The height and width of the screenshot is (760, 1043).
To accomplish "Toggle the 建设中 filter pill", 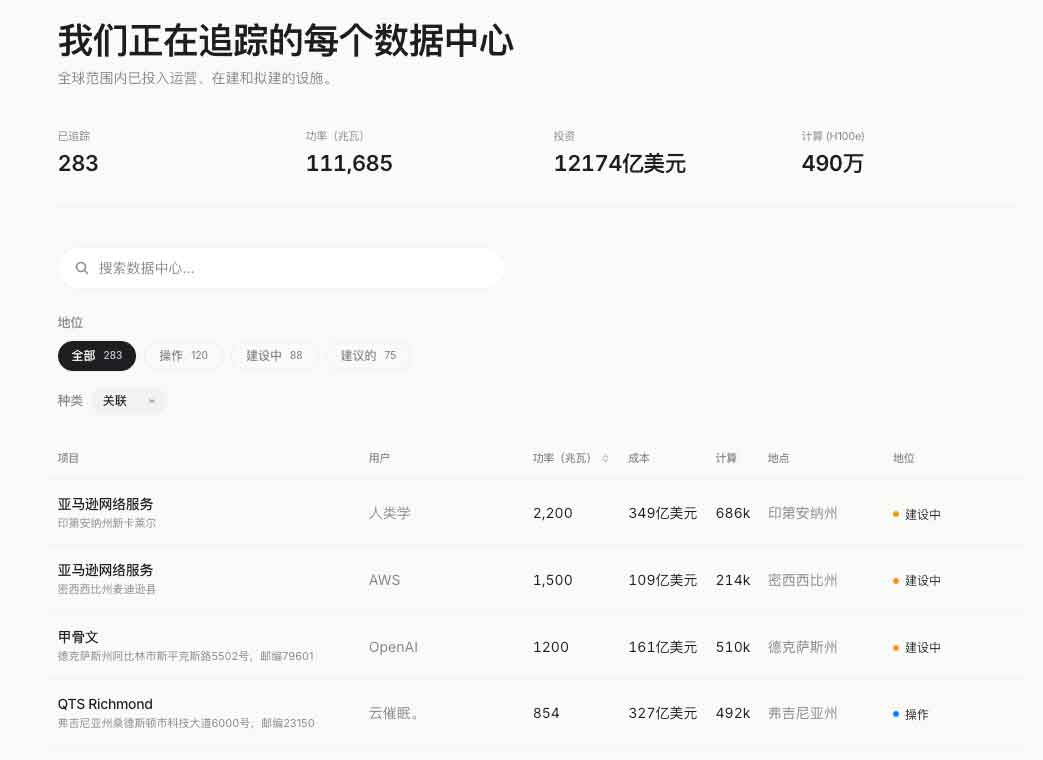I will pyautogui.click(x=274, y=355).
